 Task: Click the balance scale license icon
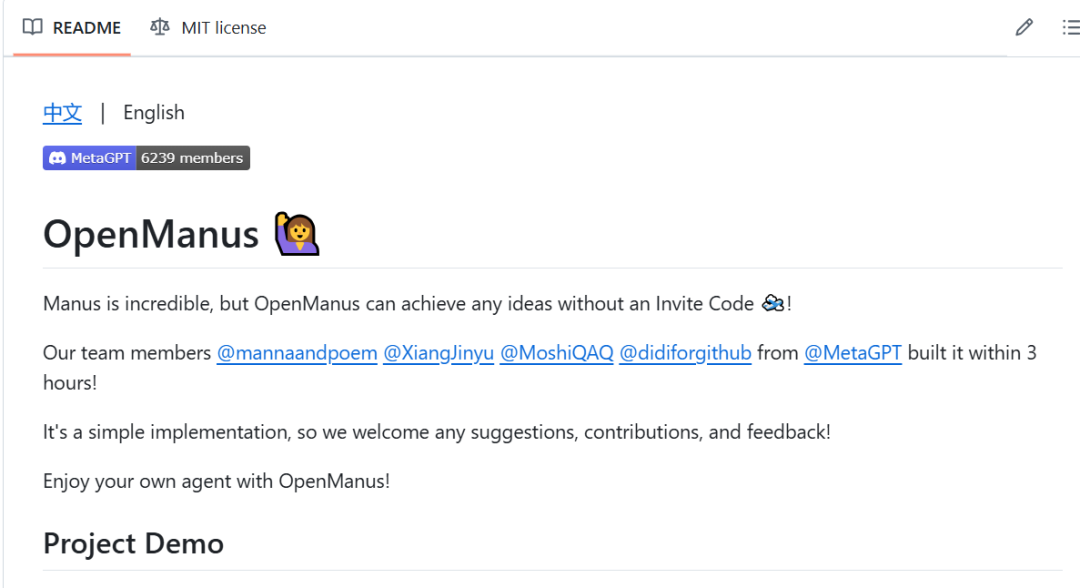click(160, 27)
